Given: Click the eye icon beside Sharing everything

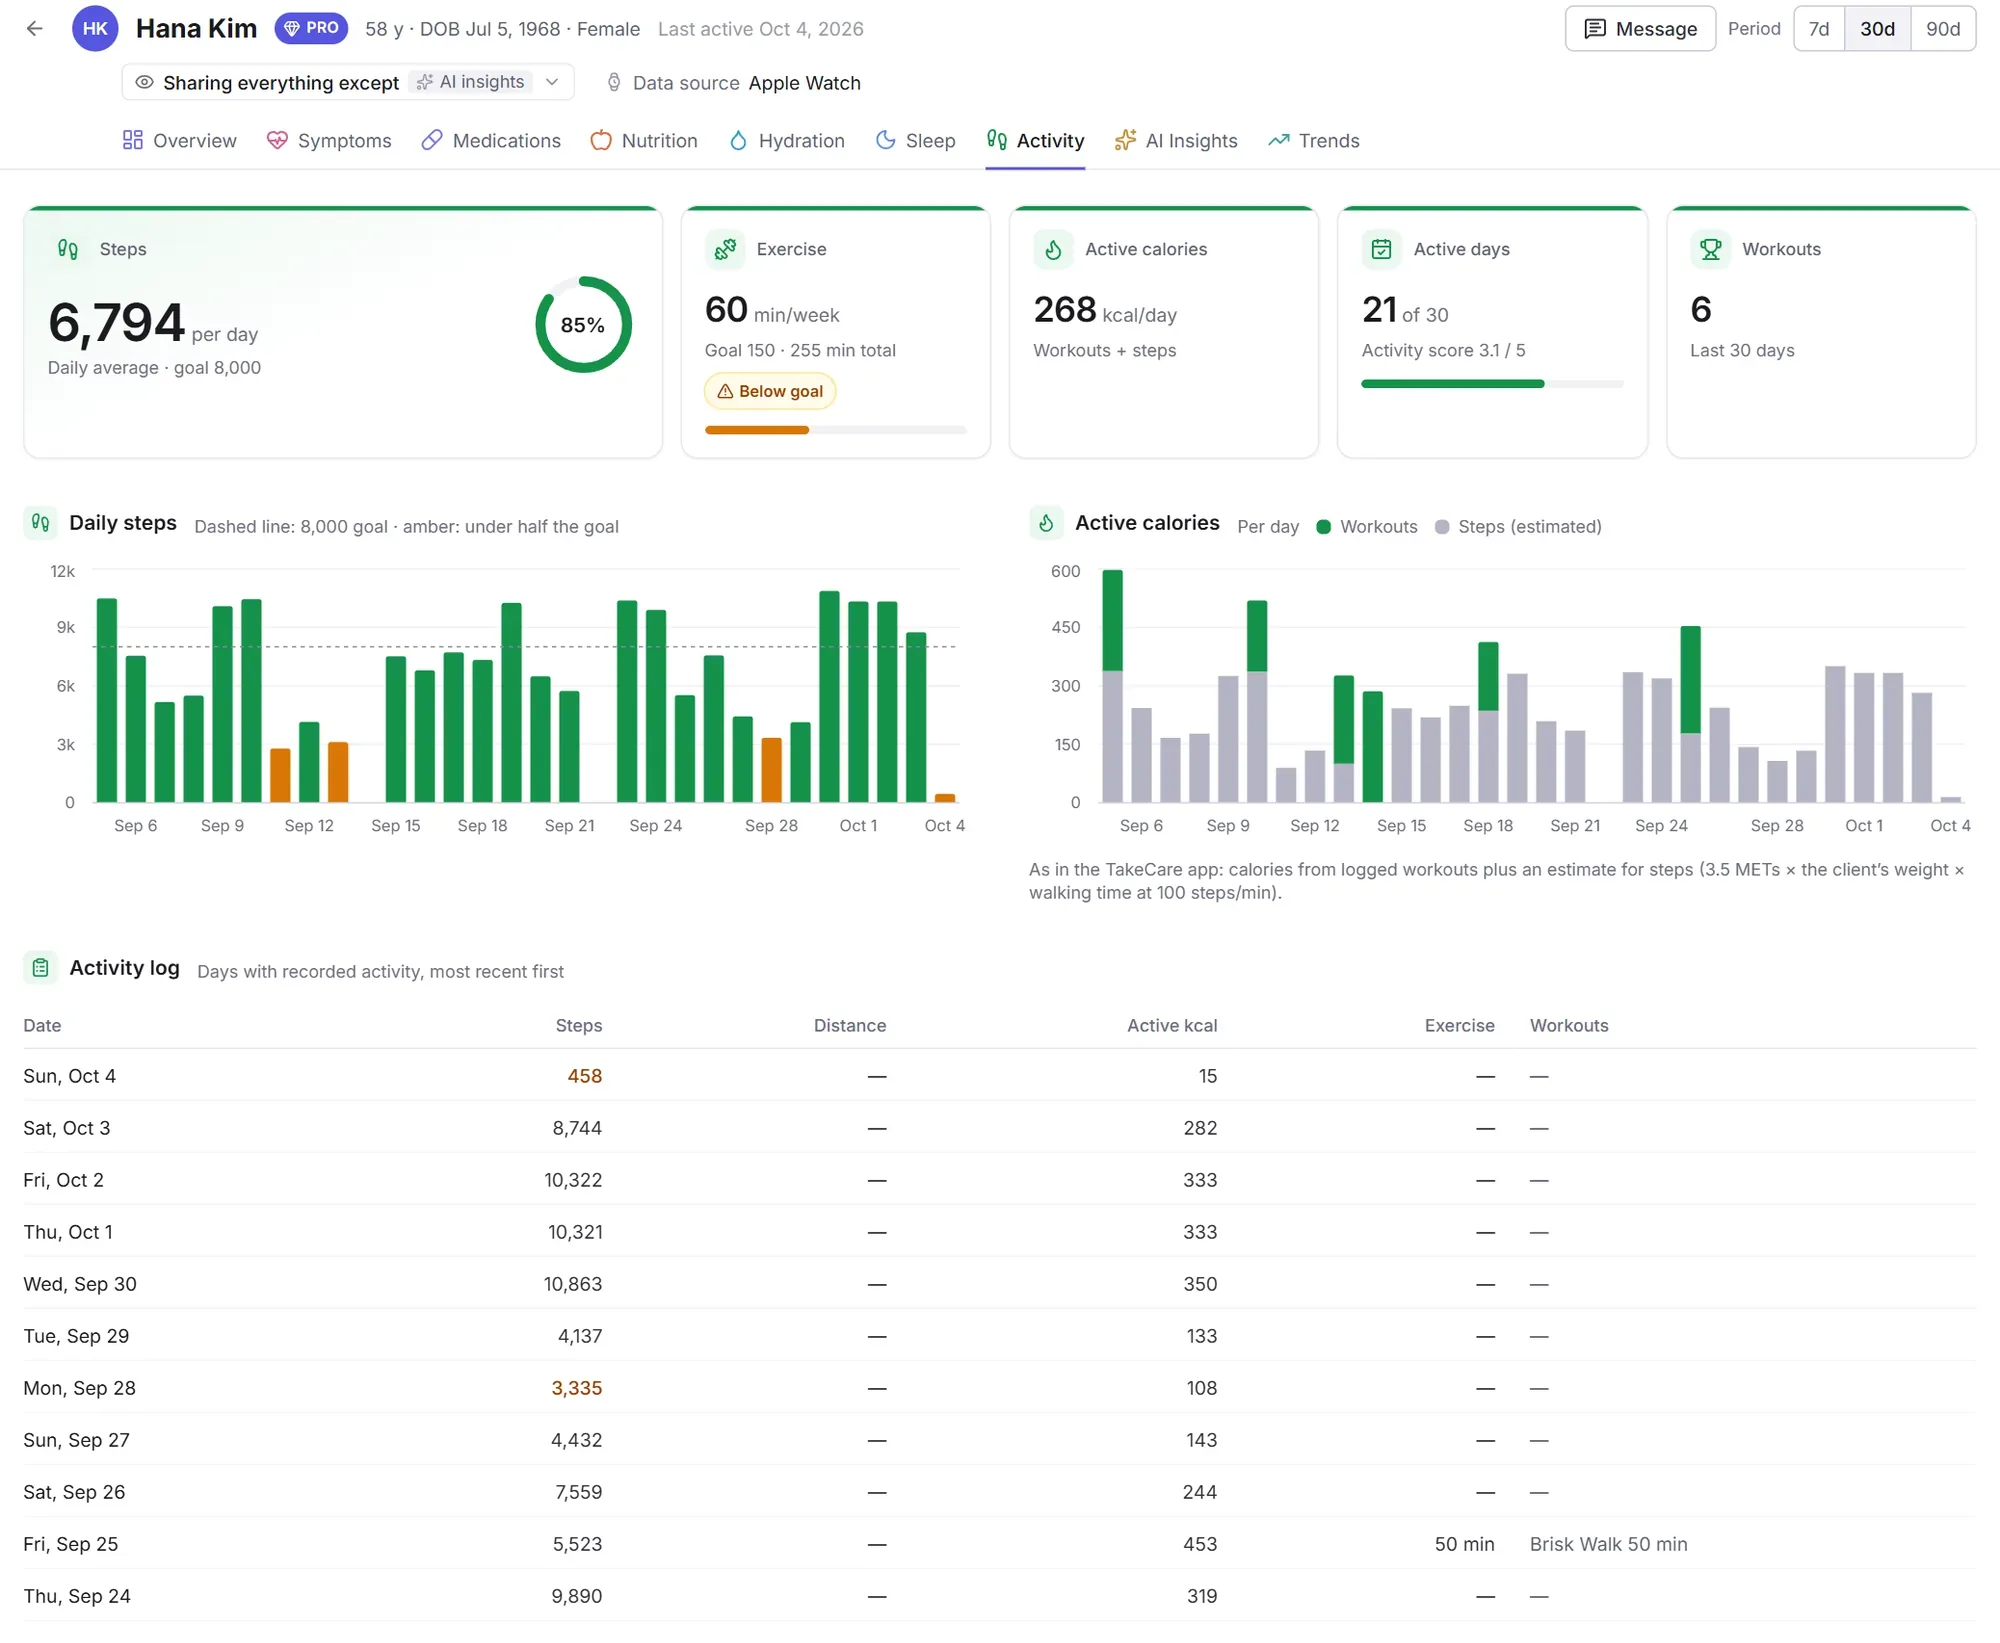Looking at the screenshot, I should tap(144, 82).
